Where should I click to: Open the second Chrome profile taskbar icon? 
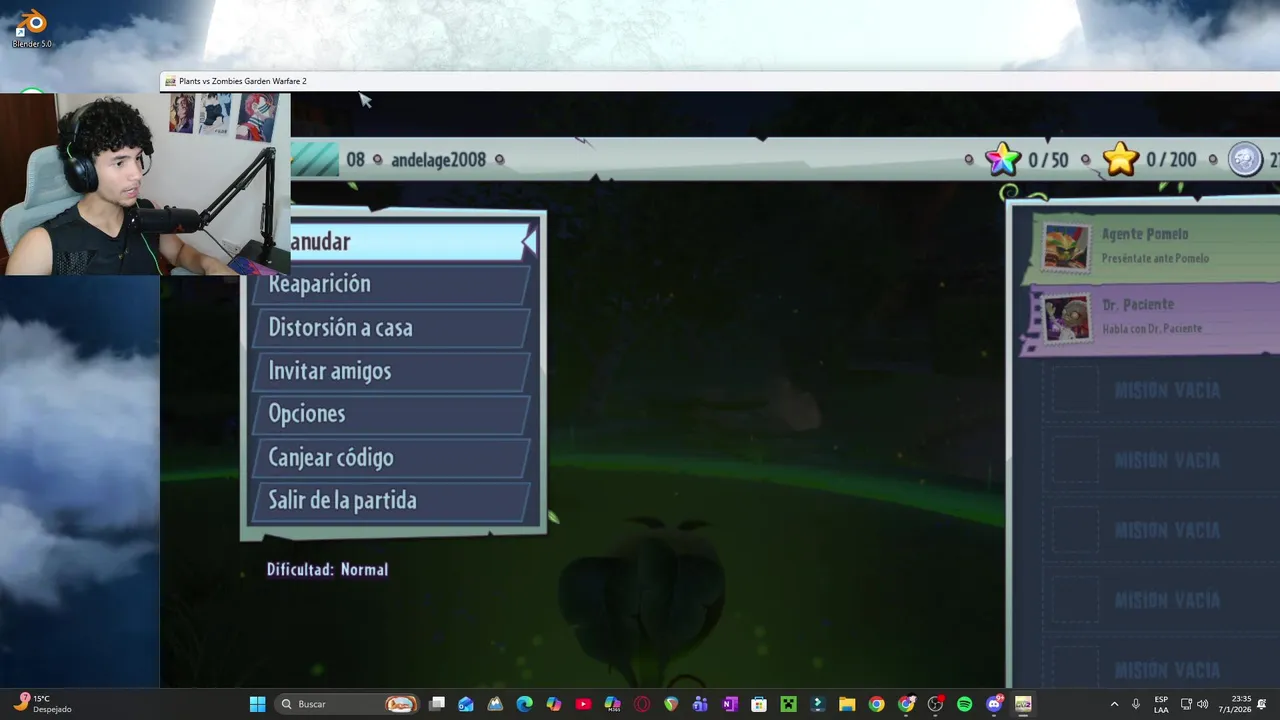click(x=906, y=704)
